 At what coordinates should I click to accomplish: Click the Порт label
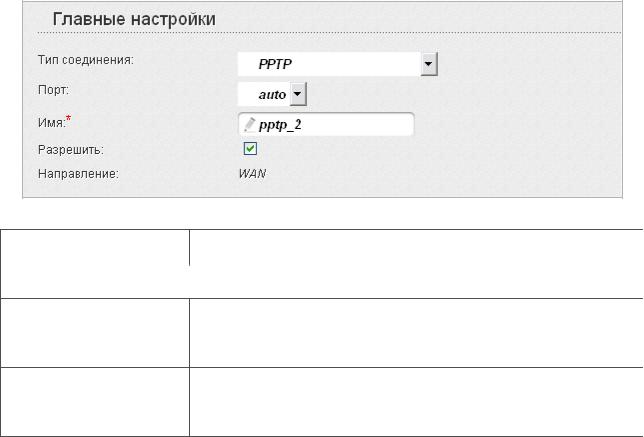tap(53, 90)
